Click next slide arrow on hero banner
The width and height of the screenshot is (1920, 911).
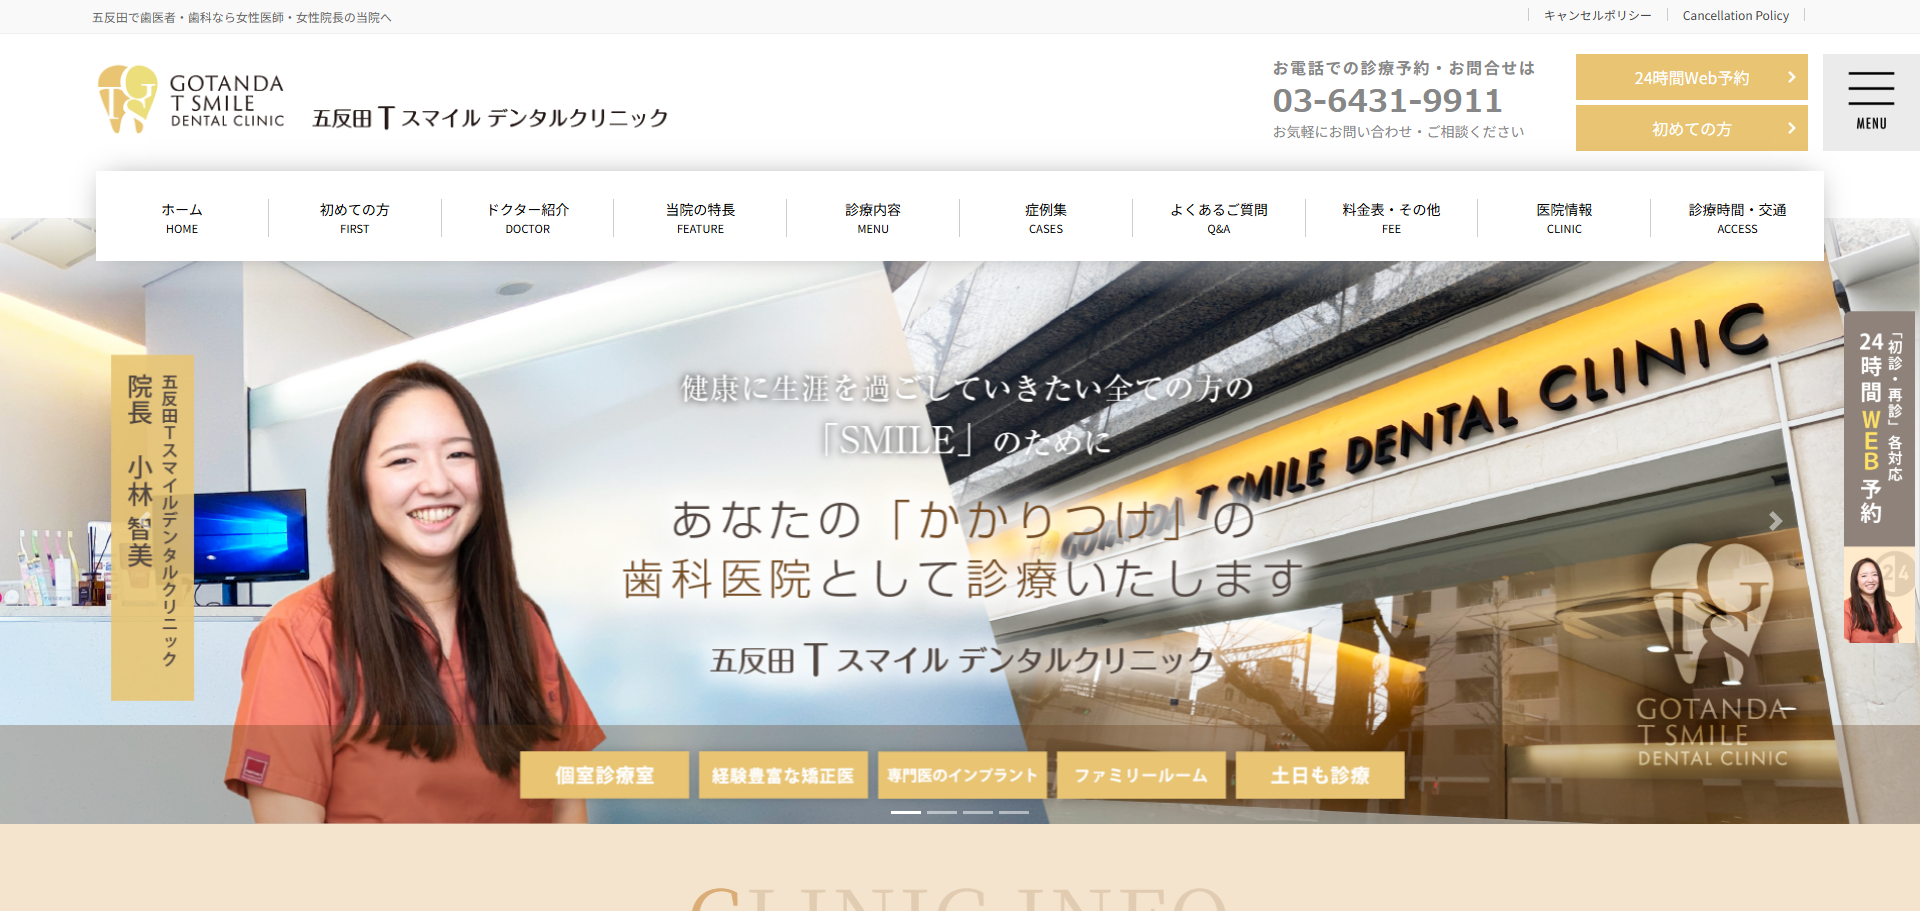point(1775,521)
